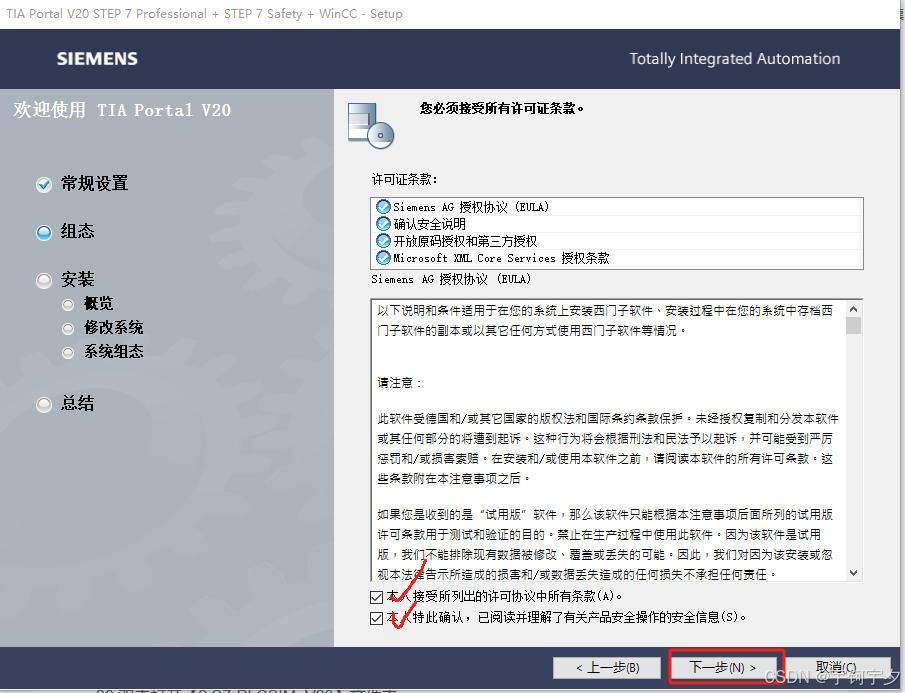Screen dimensions: 905x693
Task: Click the 总结 step indicator icon
Action: tap(44, 404)
